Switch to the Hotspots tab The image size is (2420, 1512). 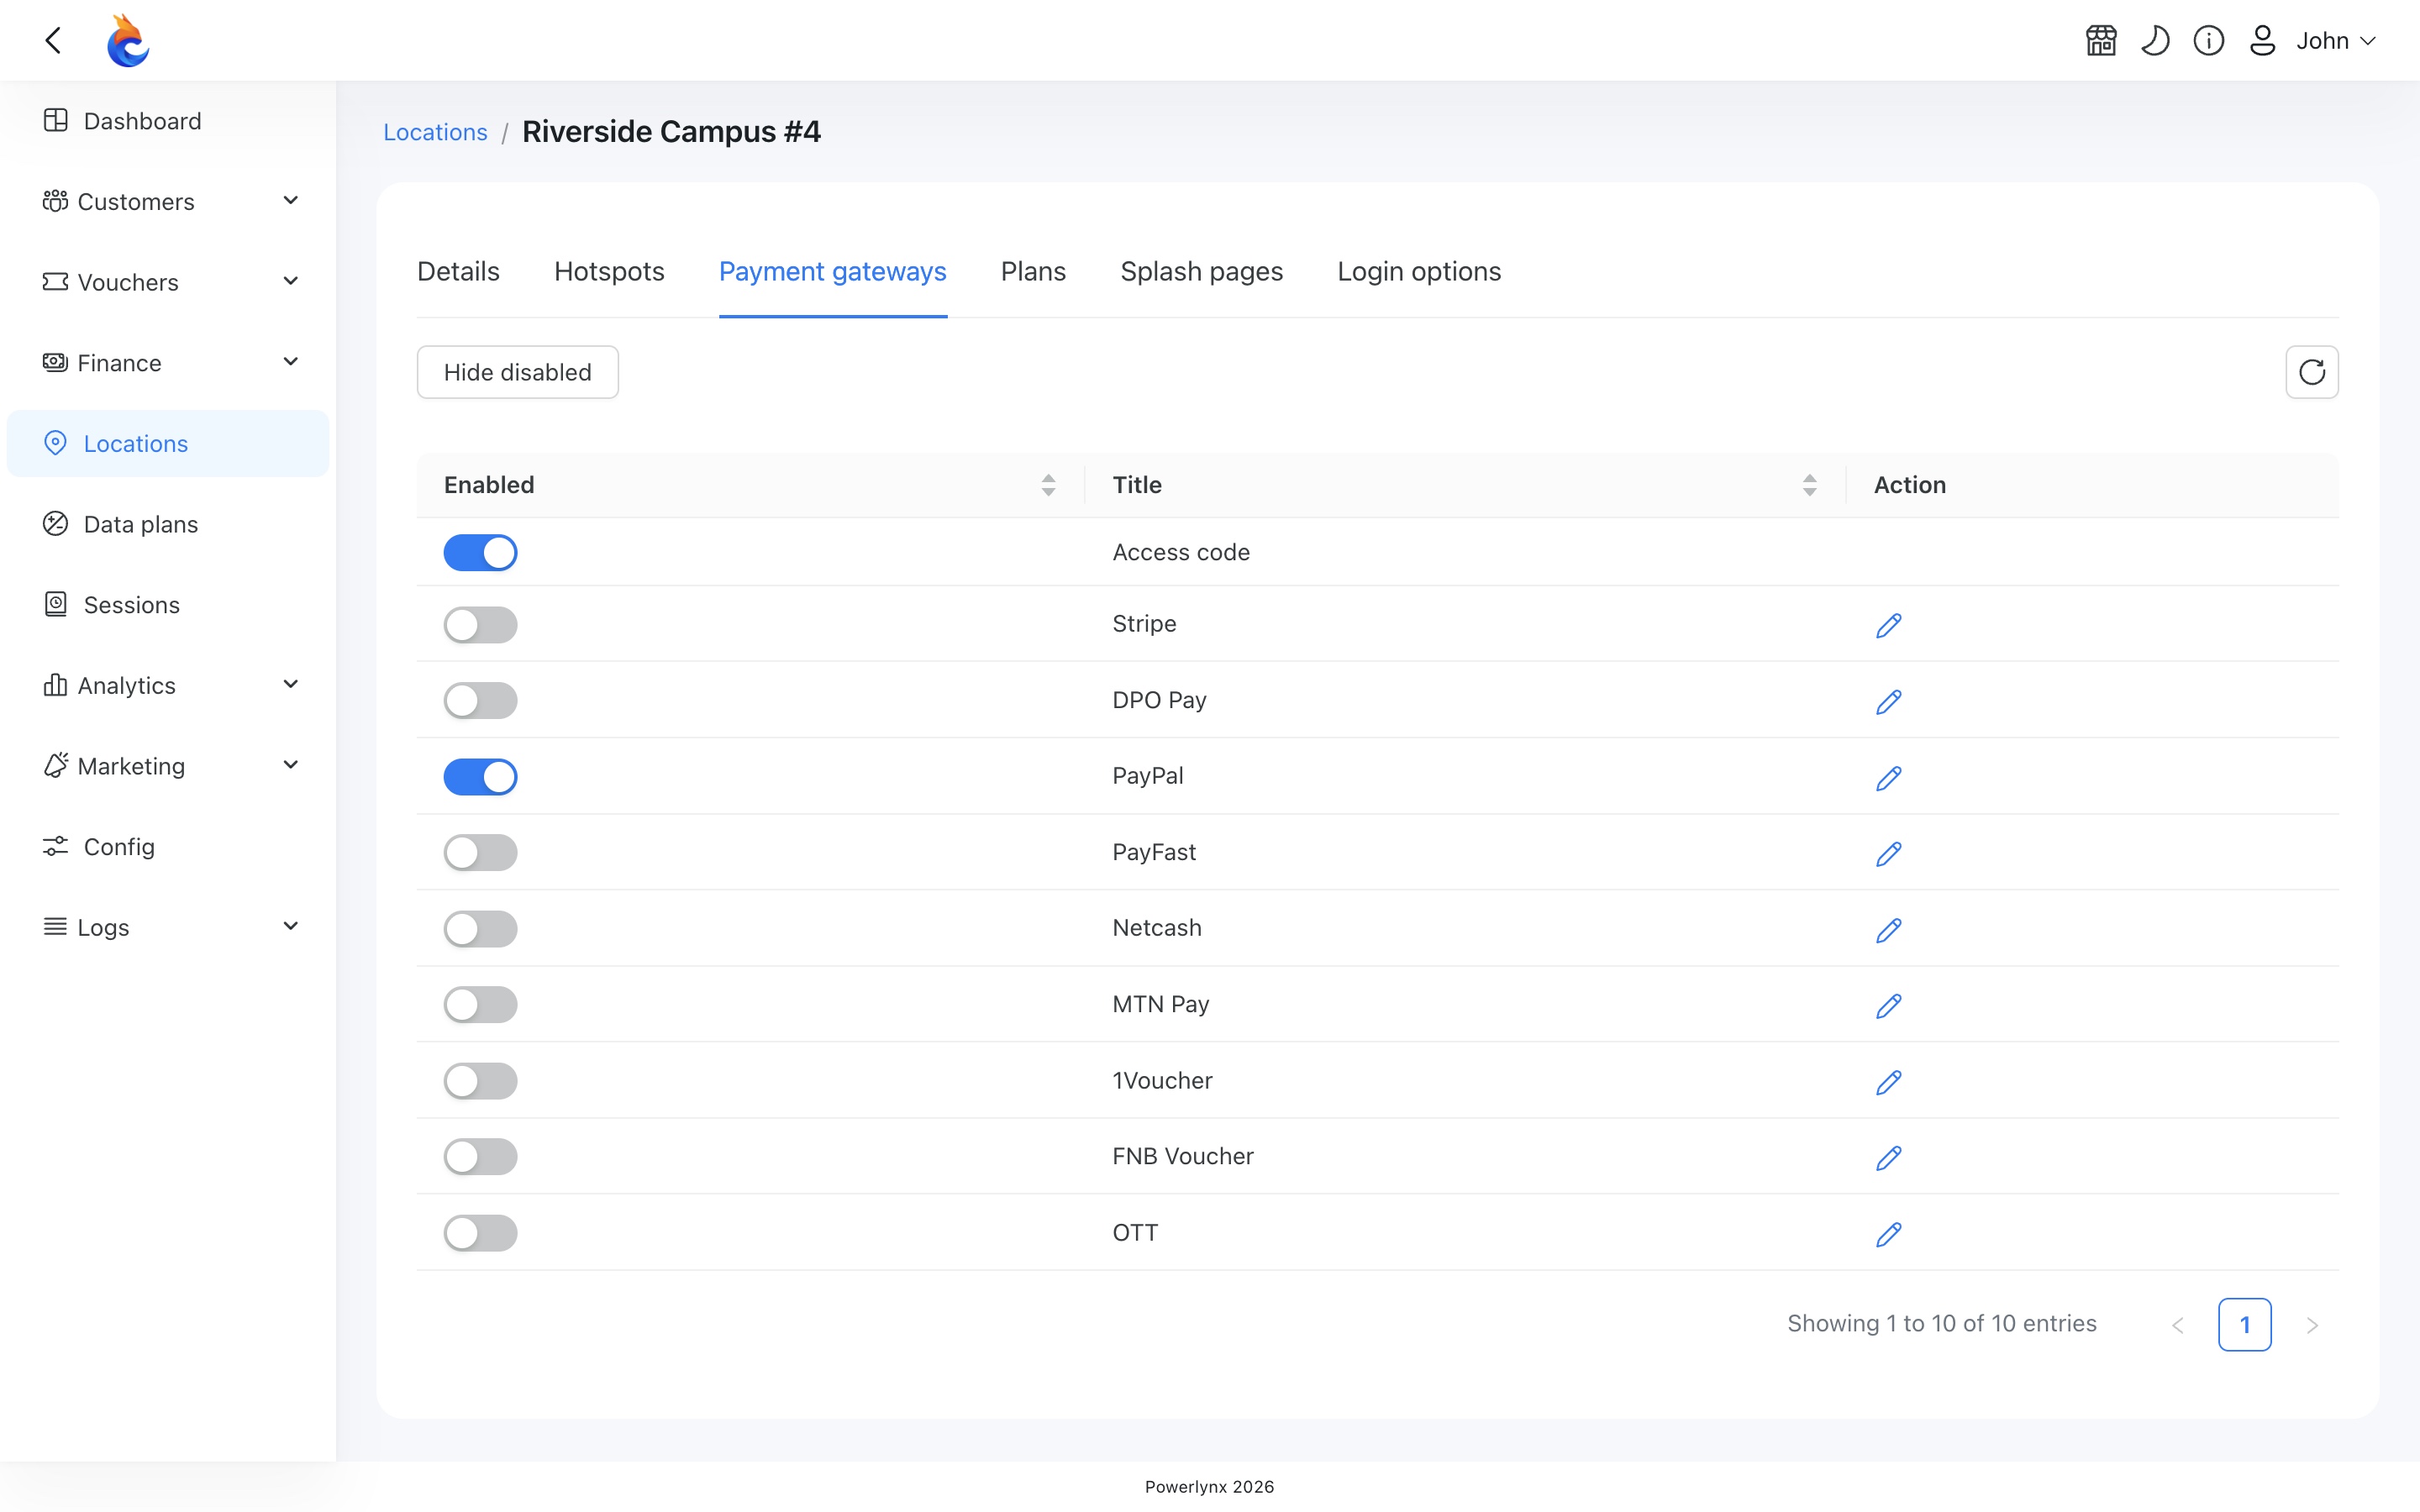(x=609, y=272)
